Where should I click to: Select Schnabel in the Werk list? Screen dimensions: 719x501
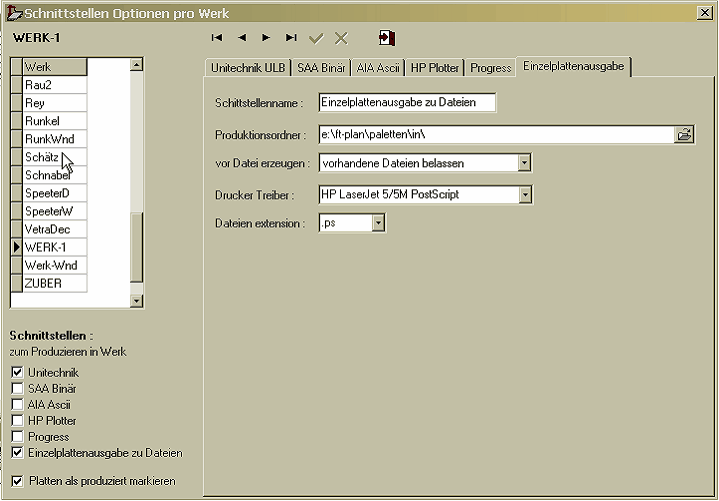[55, 175]
